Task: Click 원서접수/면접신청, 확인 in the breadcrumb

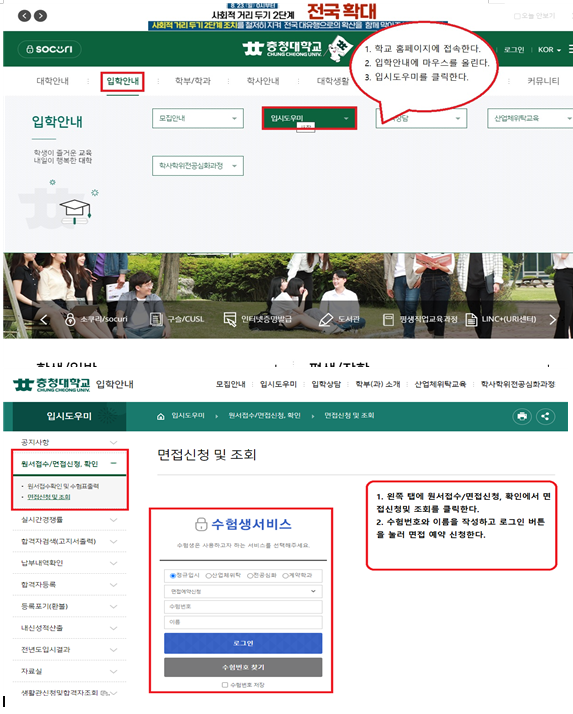Action: pos(264,416)
